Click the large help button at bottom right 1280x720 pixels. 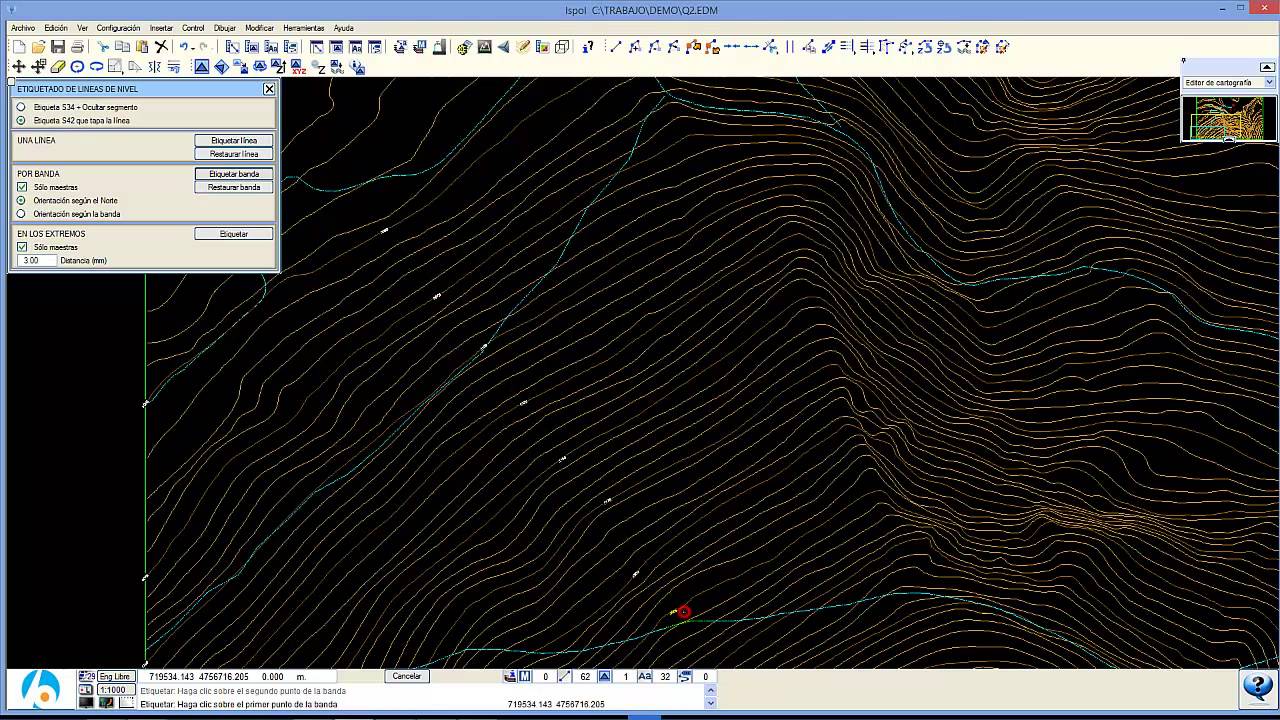tap(1257, 687)
